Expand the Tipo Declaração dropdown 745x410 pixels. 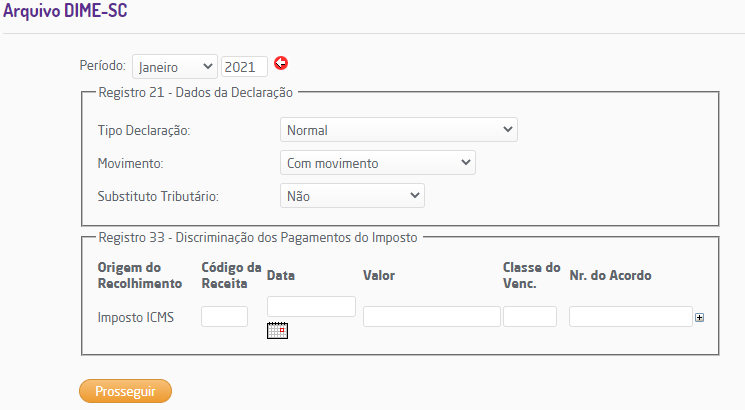tap(398, 130)
